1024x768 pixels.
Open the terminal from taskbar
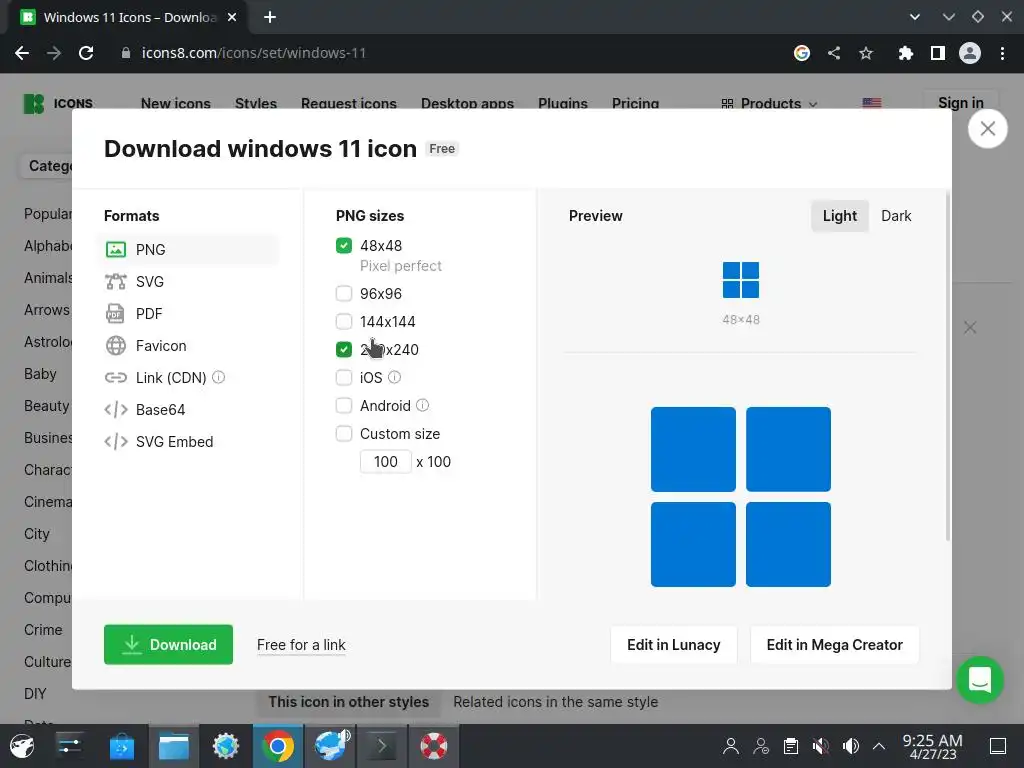click(x=382, y=746)
